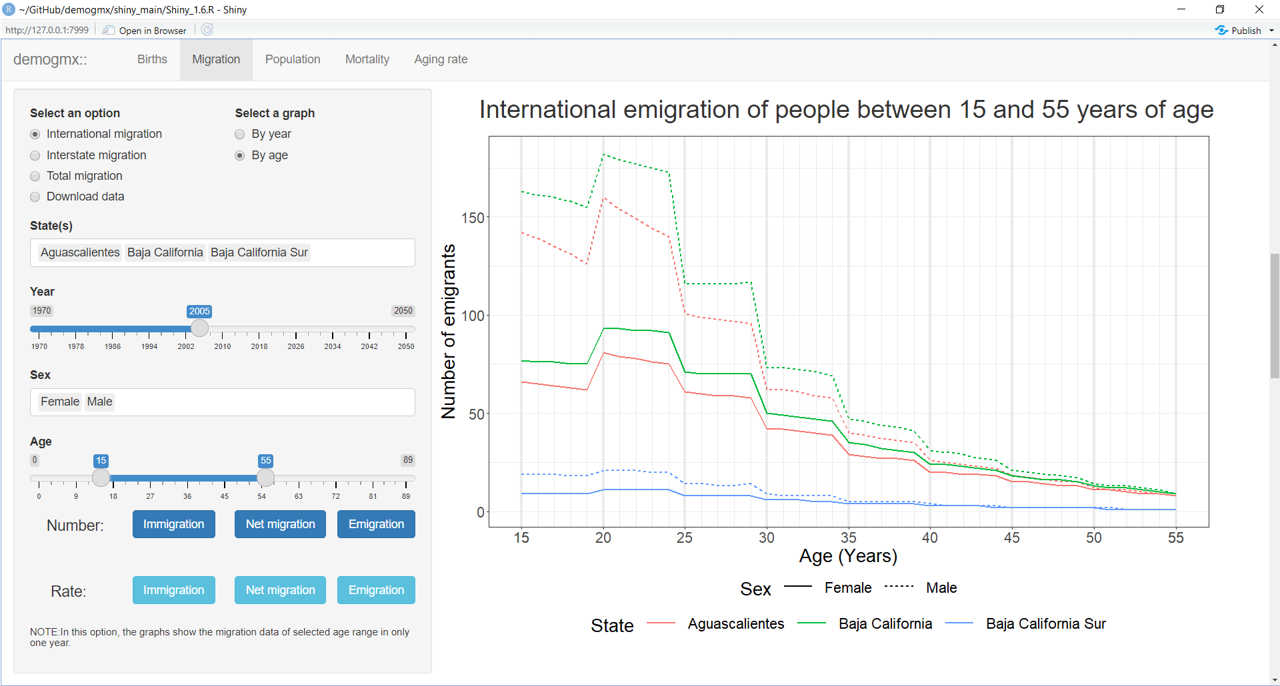1280x686 pixels.
Task: Go to the Aging rate tab
Action: [x=440, y=59]
